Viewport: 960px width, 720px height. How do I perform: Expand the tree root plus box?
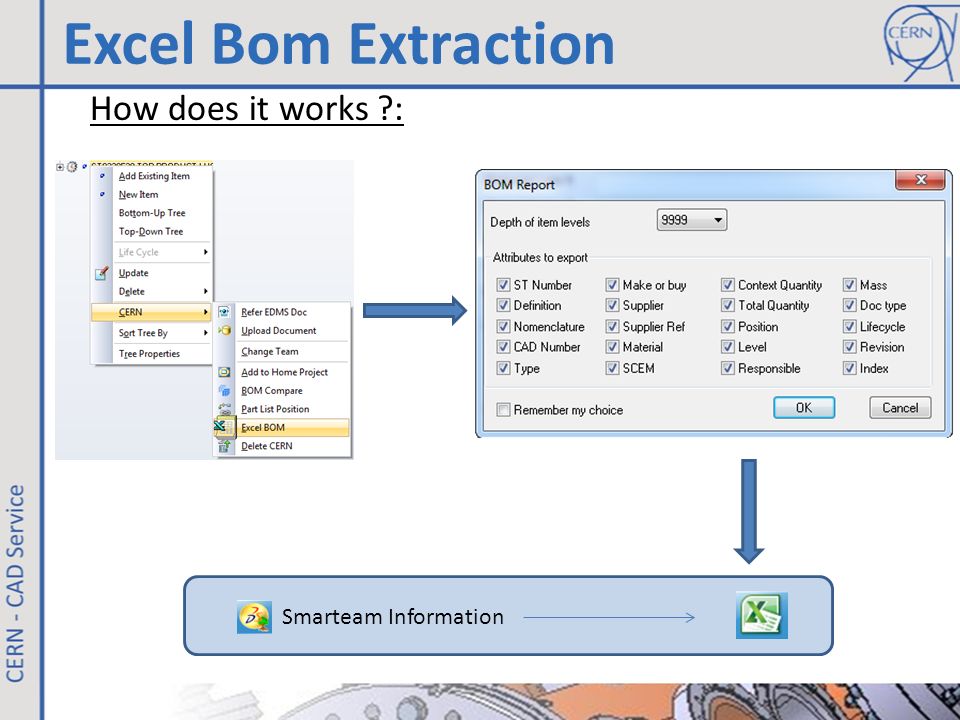point(59,167)
